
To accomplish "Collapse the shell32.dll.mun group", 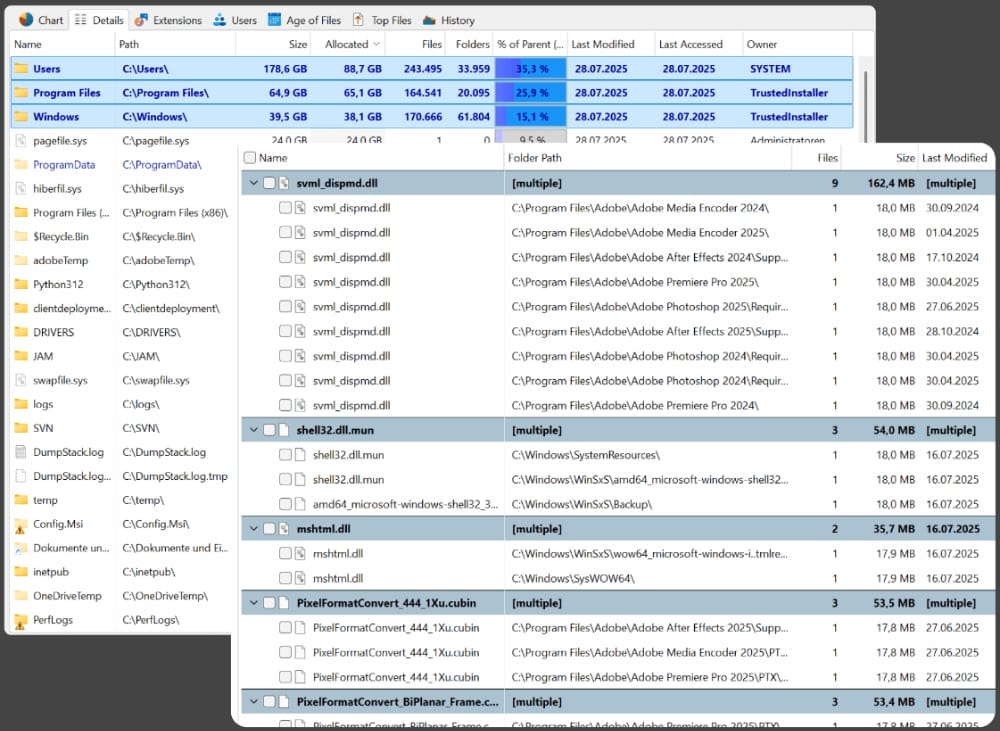I will point(253,430).
